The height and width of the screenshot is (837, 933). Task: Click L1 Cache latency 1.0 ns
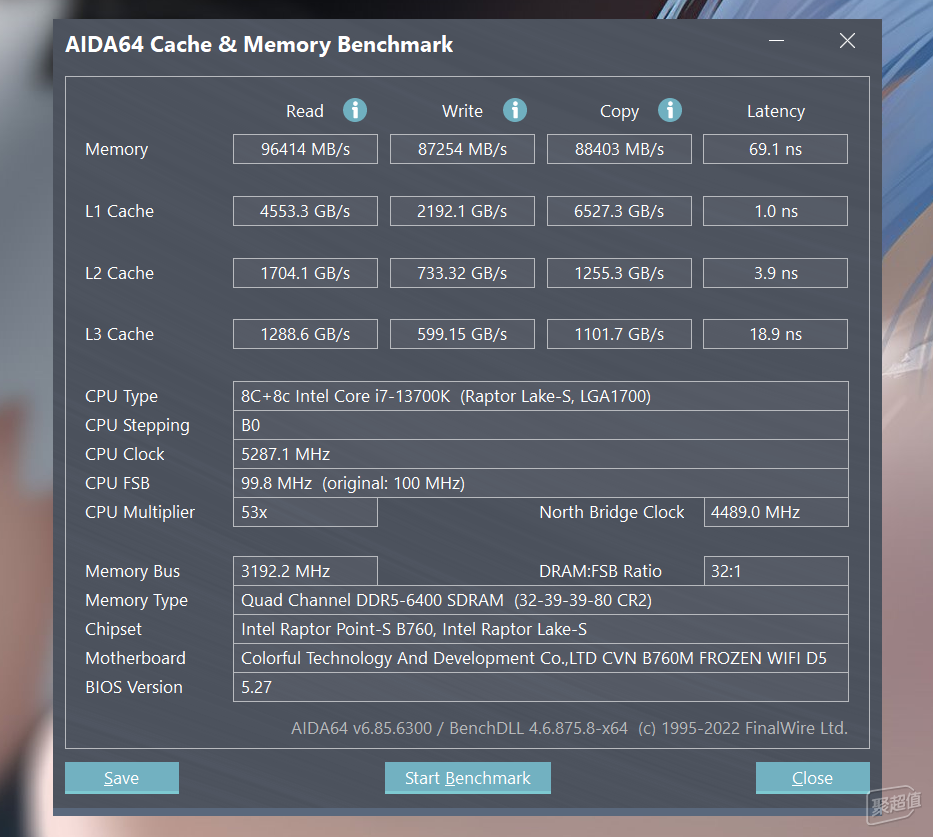point(775,211)
